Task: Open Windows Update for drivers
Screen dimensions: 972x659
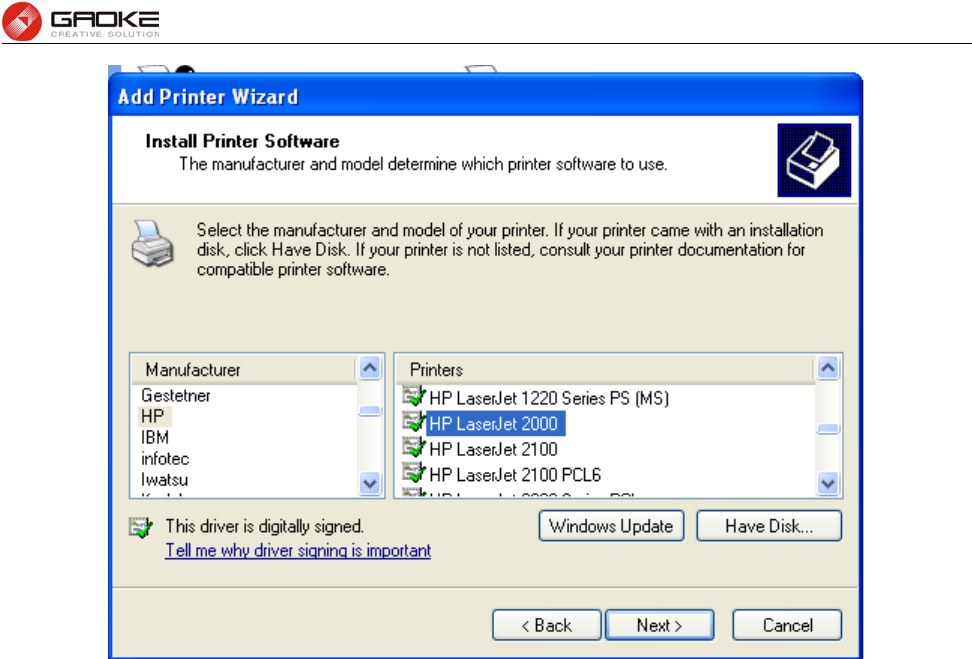Action: (x=611, y=526)
